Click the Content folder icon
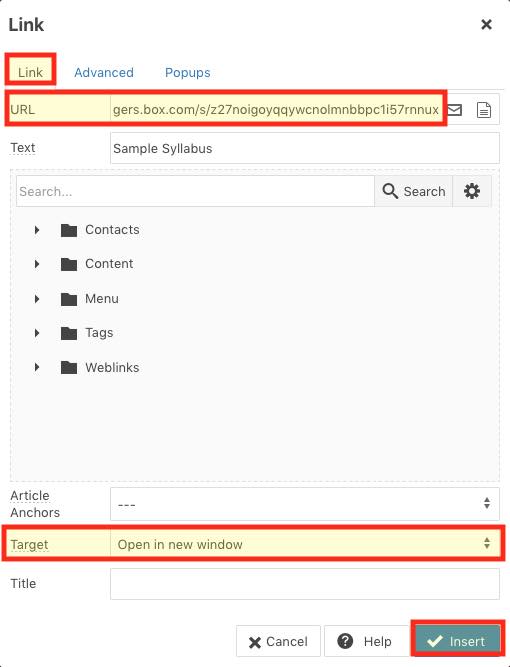 68,264
